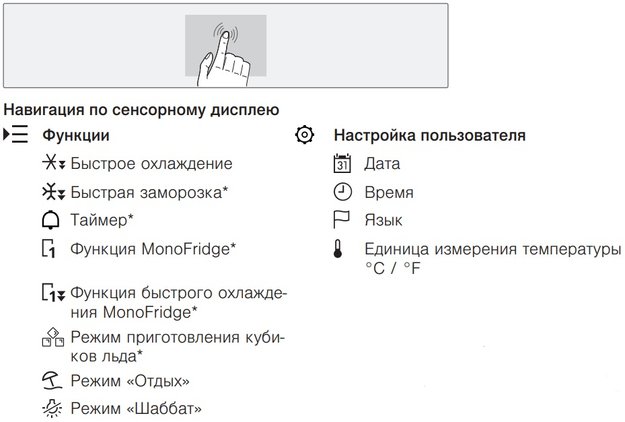Select the temperature unit thermometer icon
The image size is (625, 422).
pos(342,250)
